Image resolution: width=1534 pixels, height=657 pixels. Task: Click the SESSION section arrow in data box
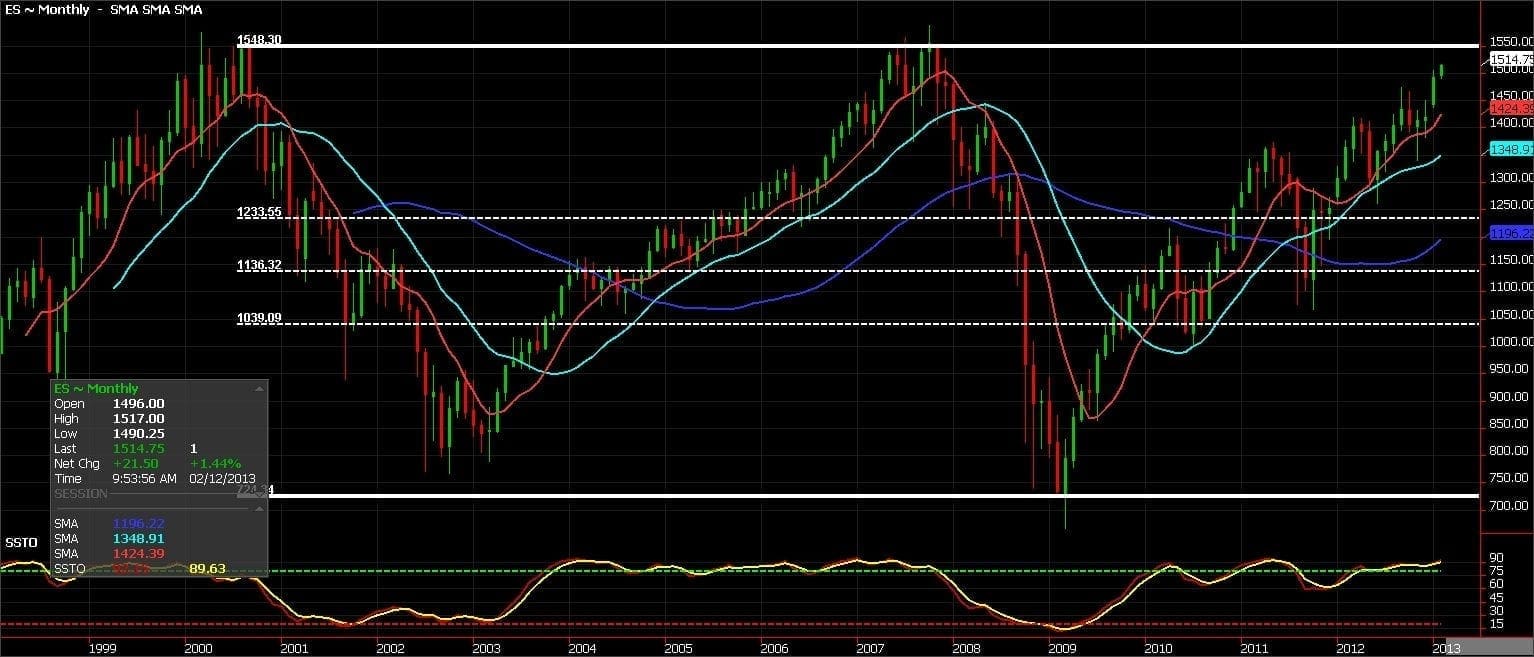point(259,494)
